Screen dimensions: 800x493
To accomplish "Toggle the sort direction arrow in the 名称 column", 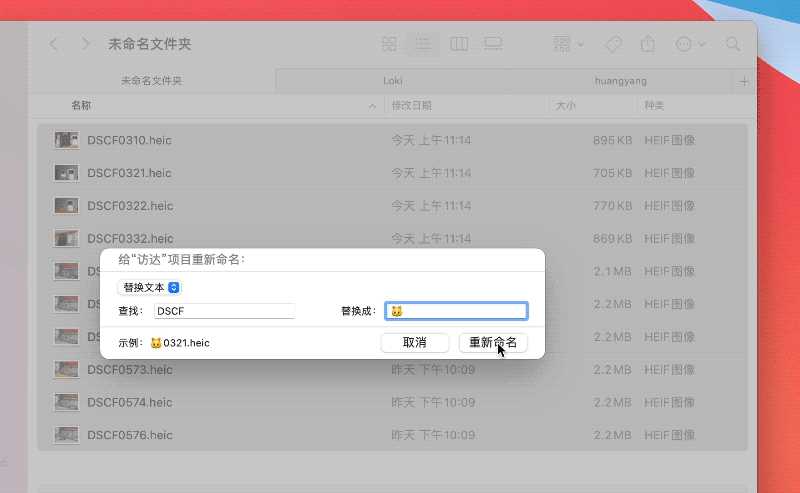I will coord(372,106).
